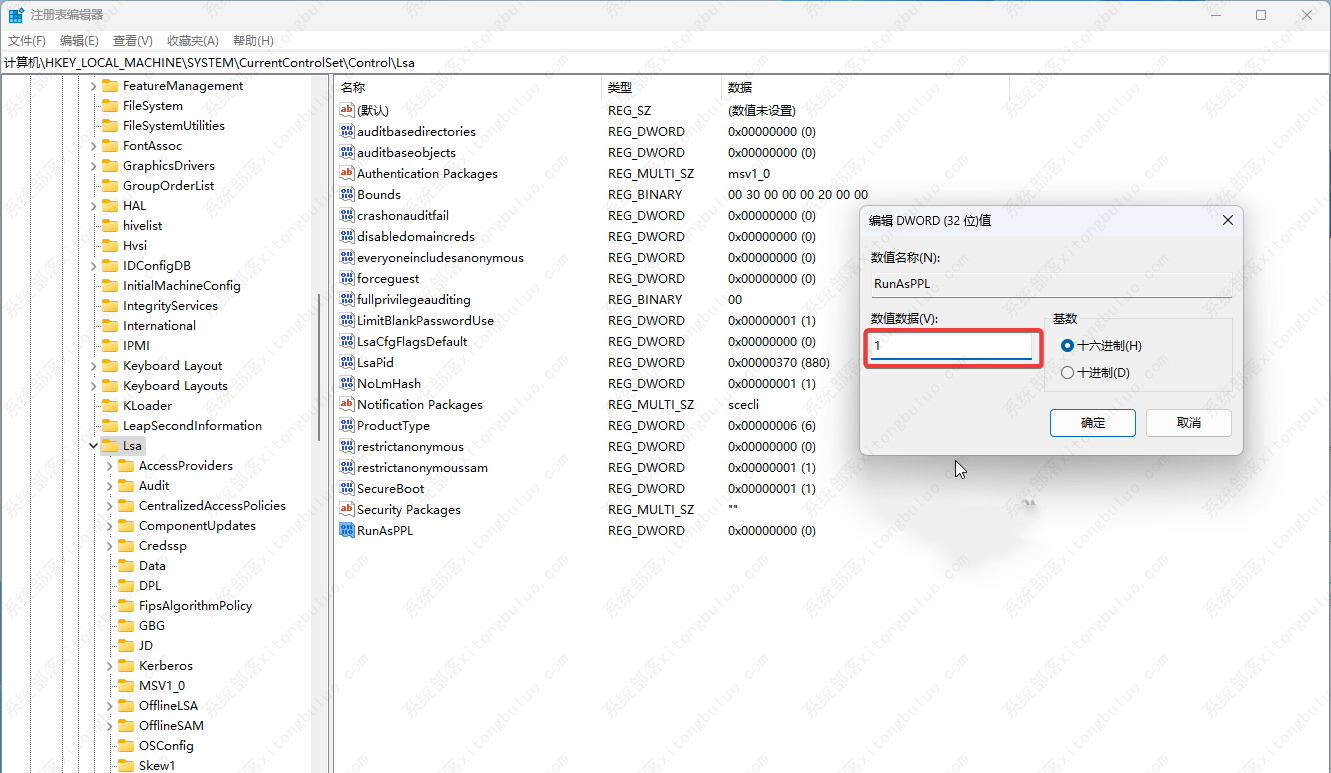Screen dimensions: 1331x773
Task: Expand the Keyboard Layout tree node
Action: (x=93, y=366)
